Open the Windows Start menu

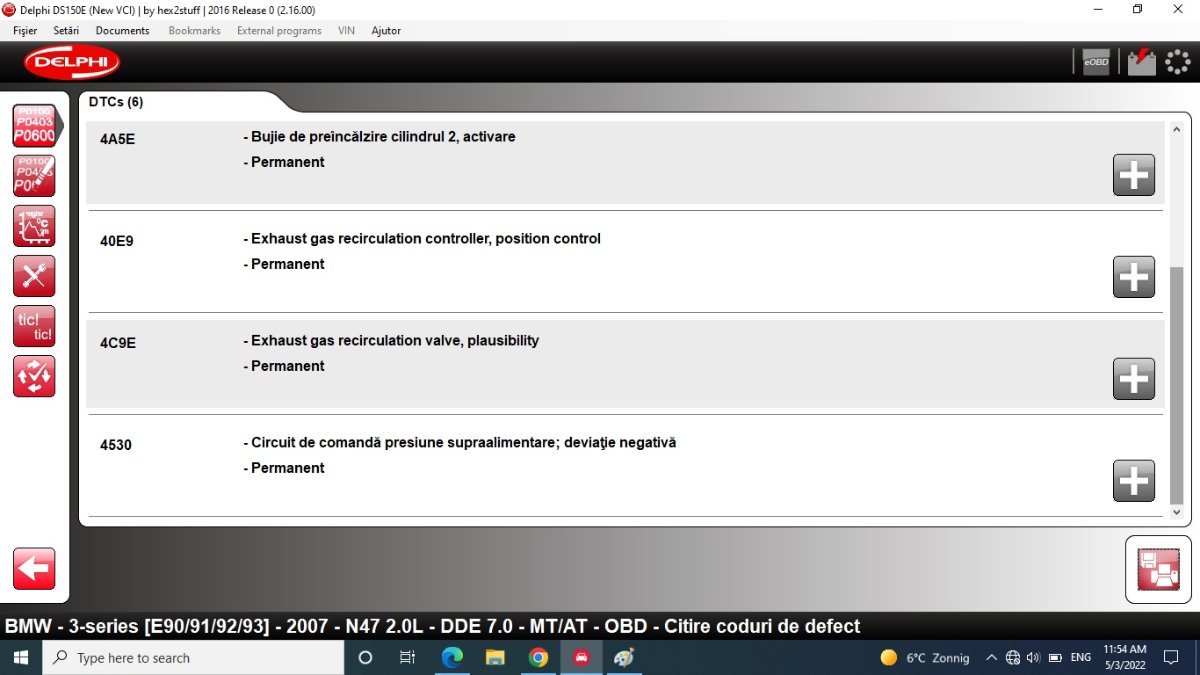(20, 658)
